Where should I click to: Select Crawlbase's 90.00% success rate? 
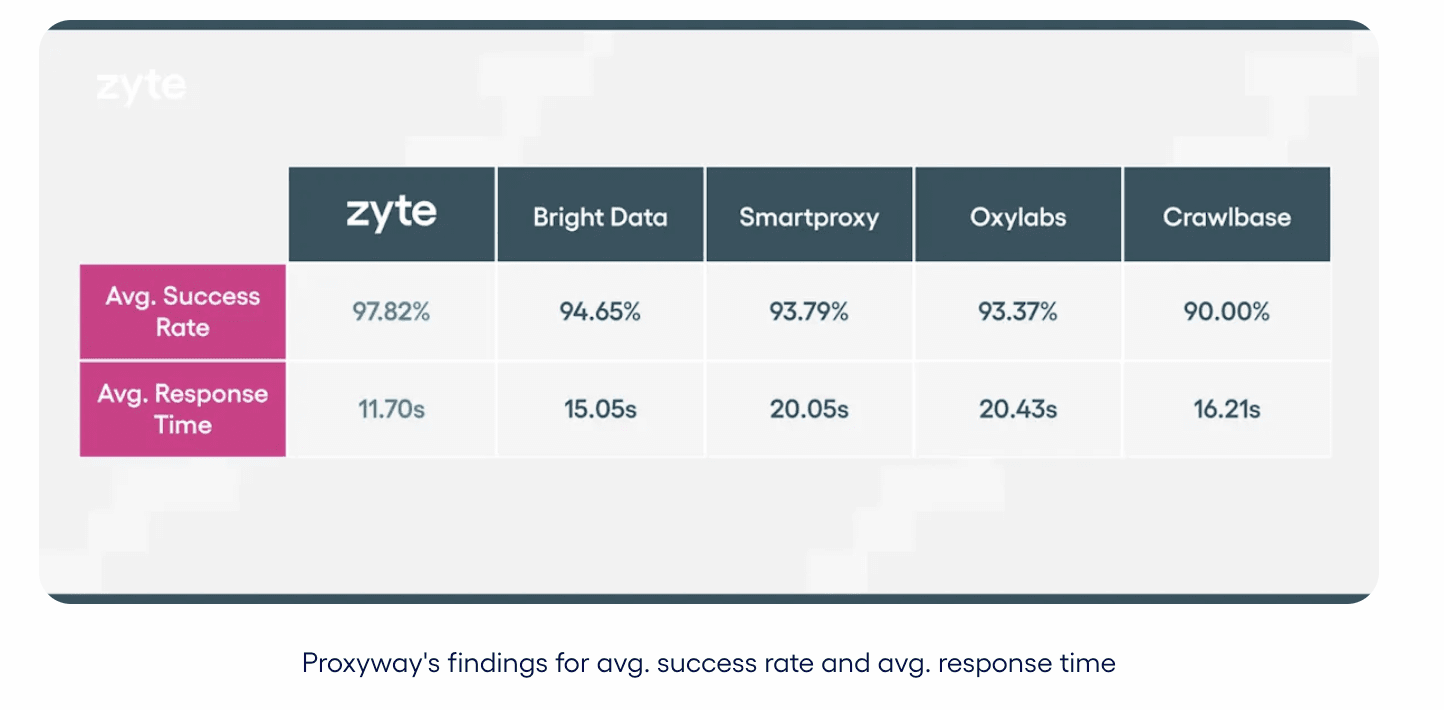[1227, 312]
